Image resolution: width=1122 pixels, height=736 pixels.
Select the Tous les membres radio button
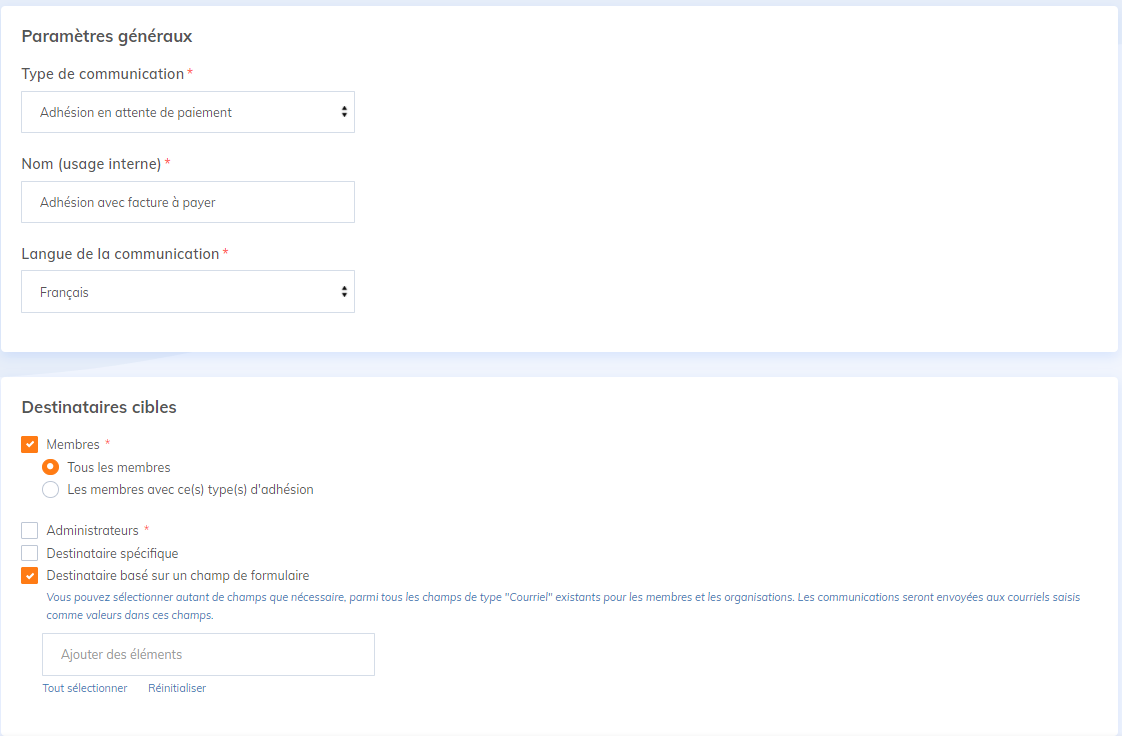50,467
